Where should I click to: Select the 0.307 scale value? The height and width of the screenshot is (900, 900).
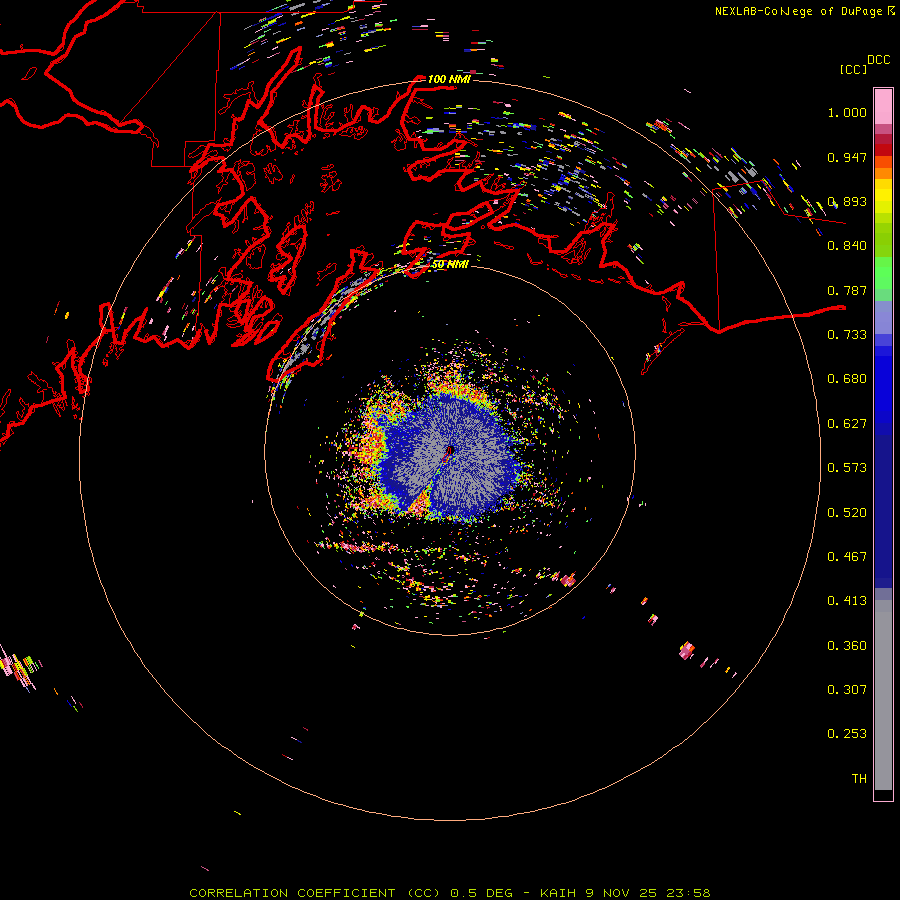(x=847, y=690)
